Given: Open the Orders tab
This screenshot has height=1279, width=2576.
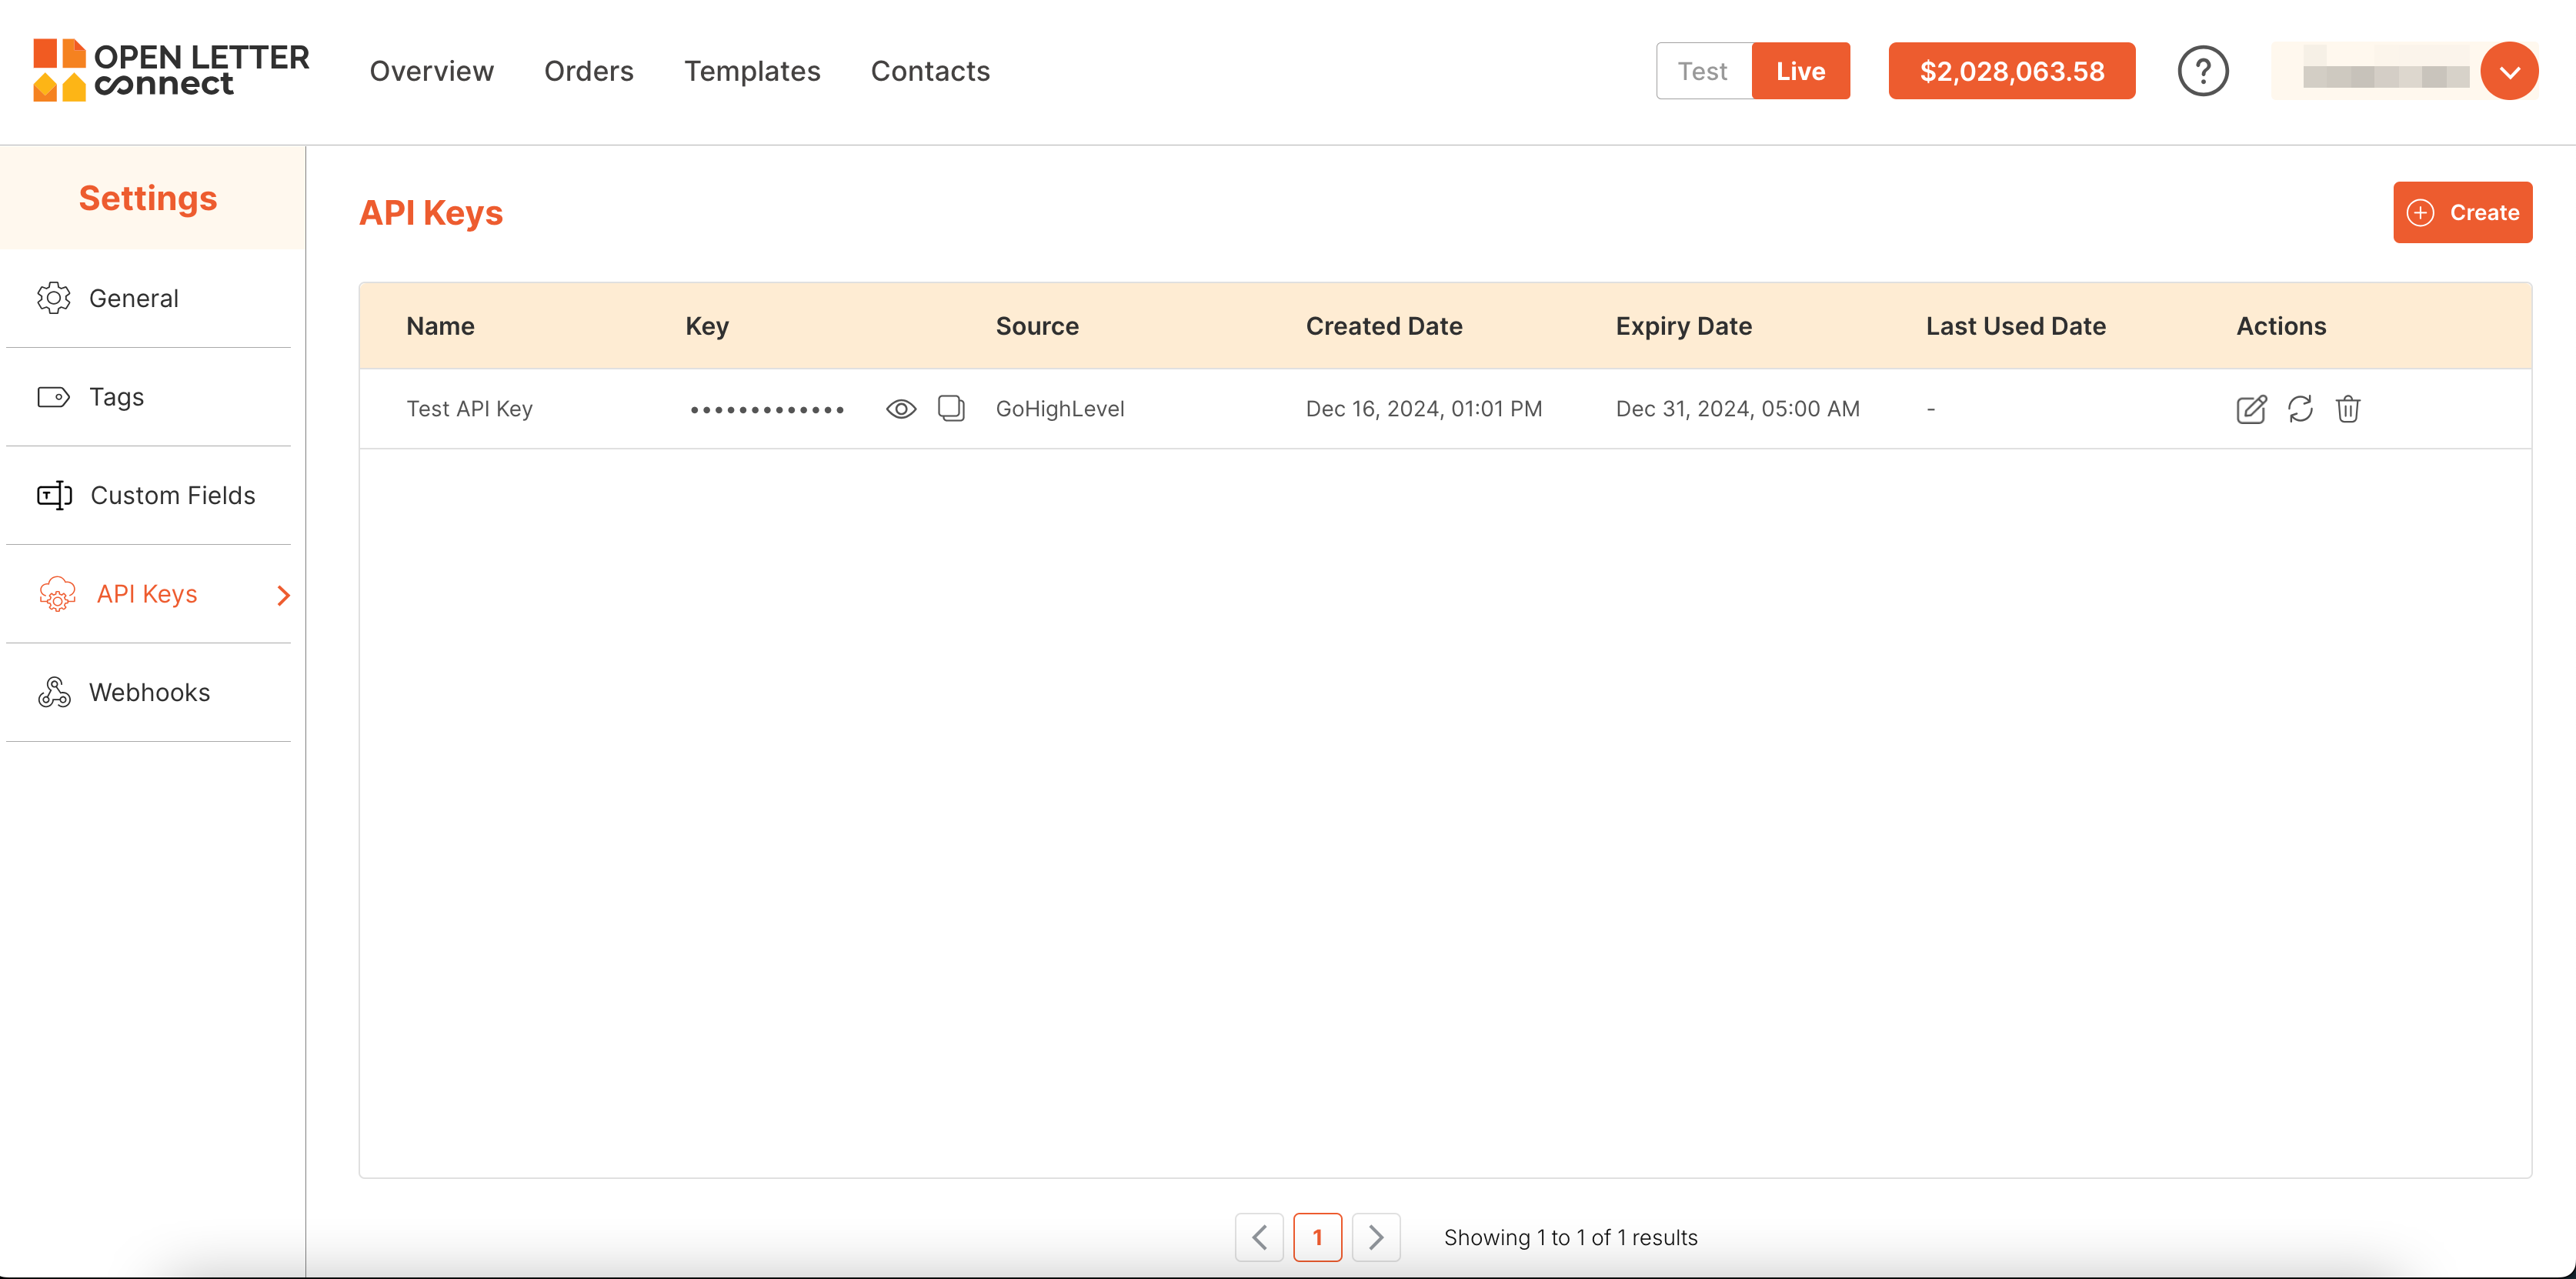Looking at the screenshot, I should [588, 71].
